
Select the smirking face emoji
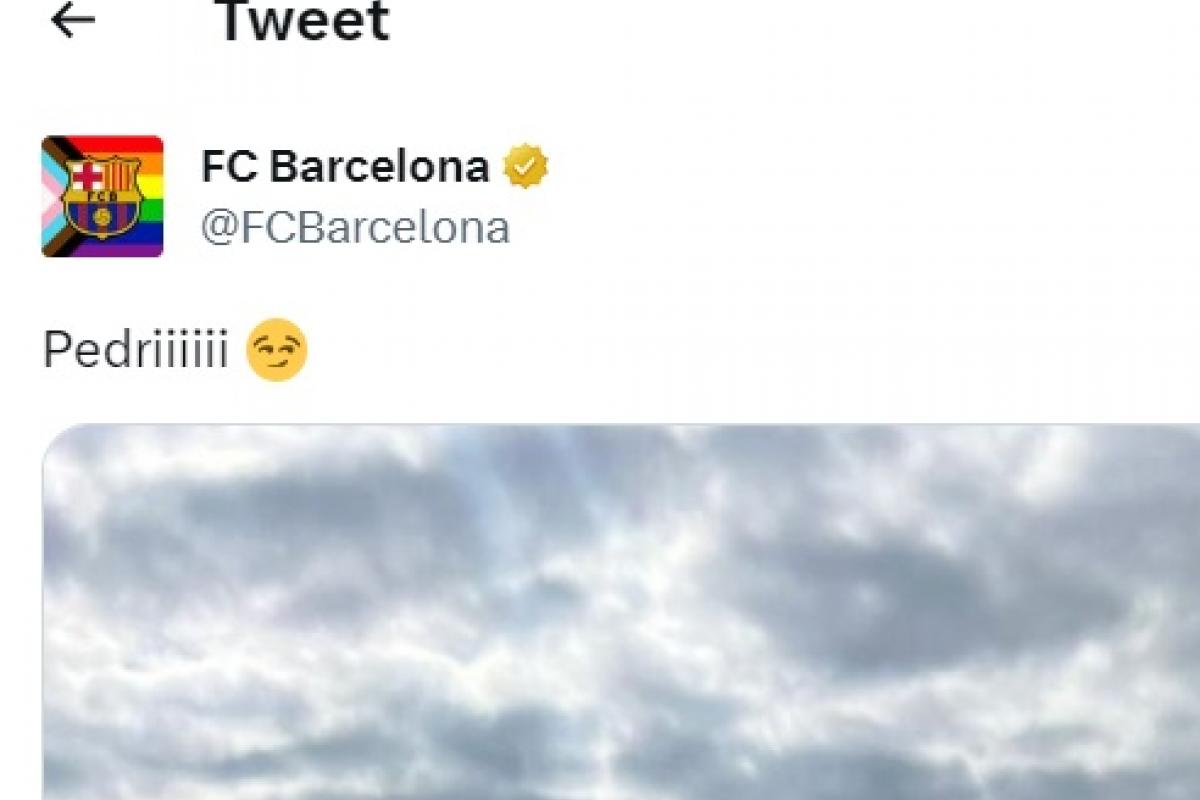(276, 350)
